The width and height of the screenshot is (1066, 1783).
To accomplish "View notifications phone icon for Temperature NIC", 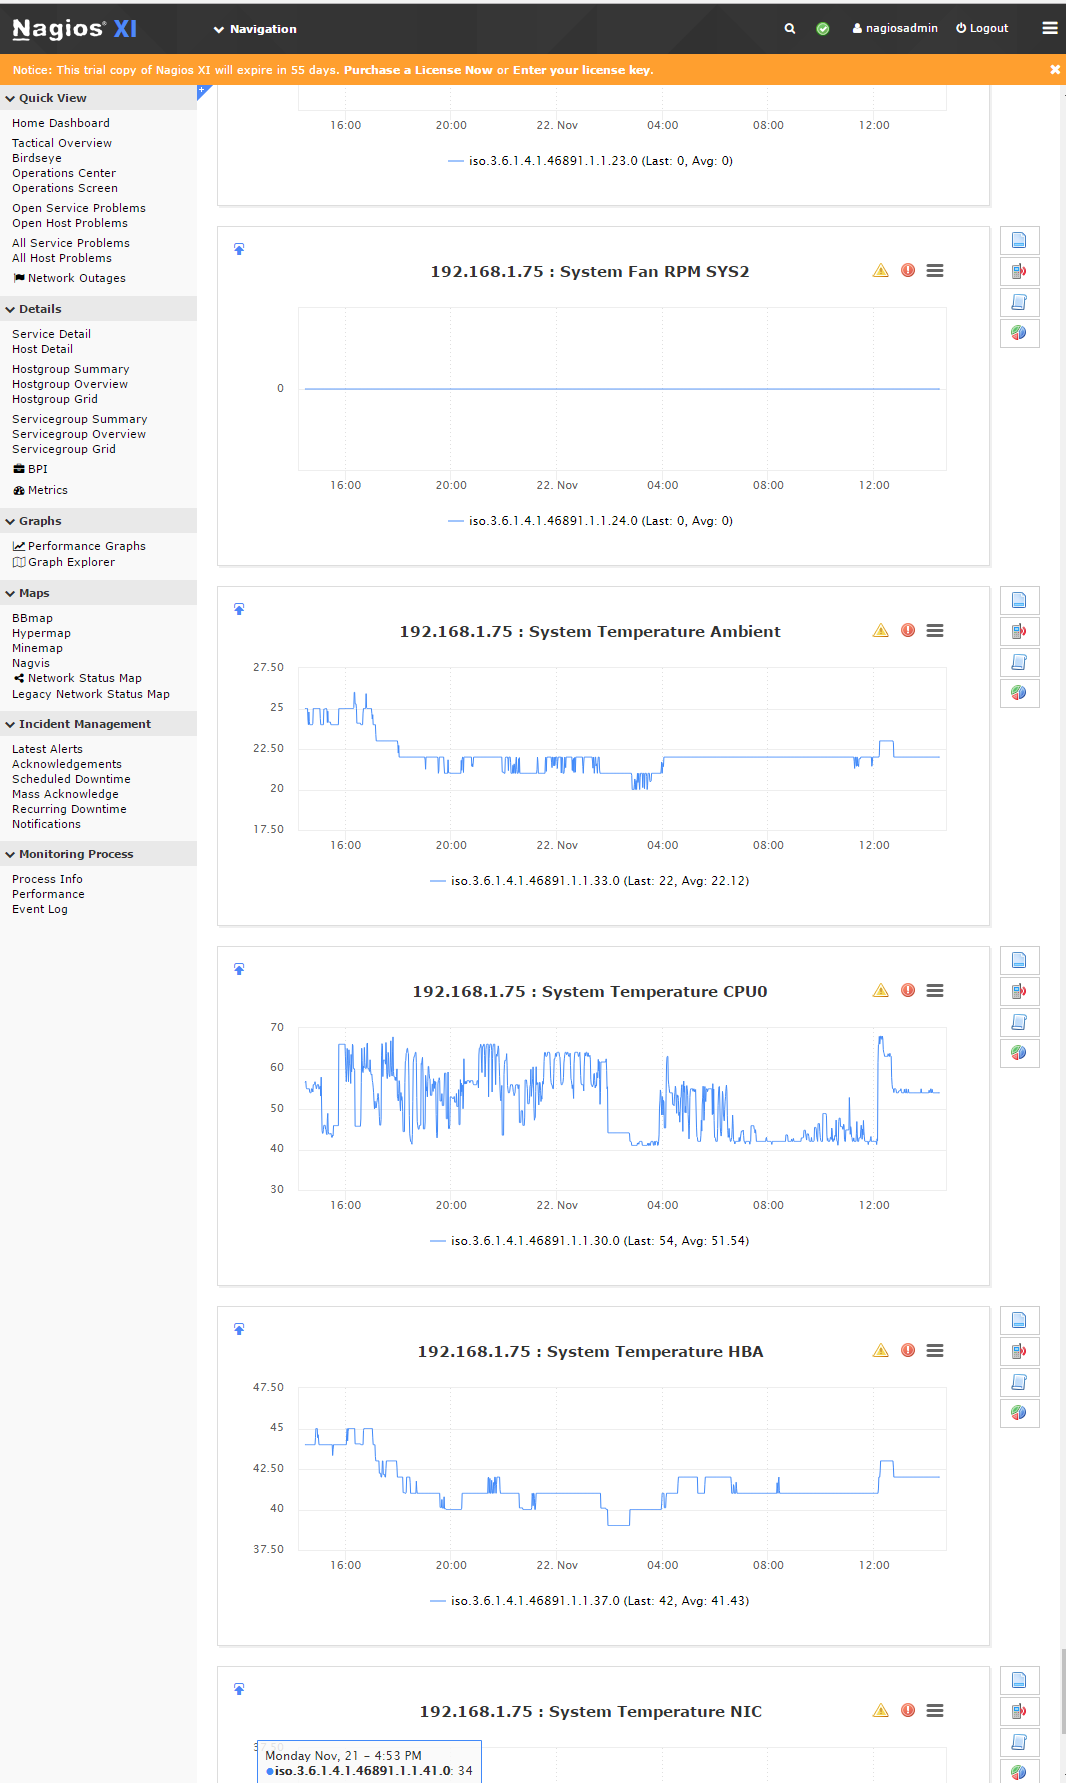I will [x=1019, y=1711].
